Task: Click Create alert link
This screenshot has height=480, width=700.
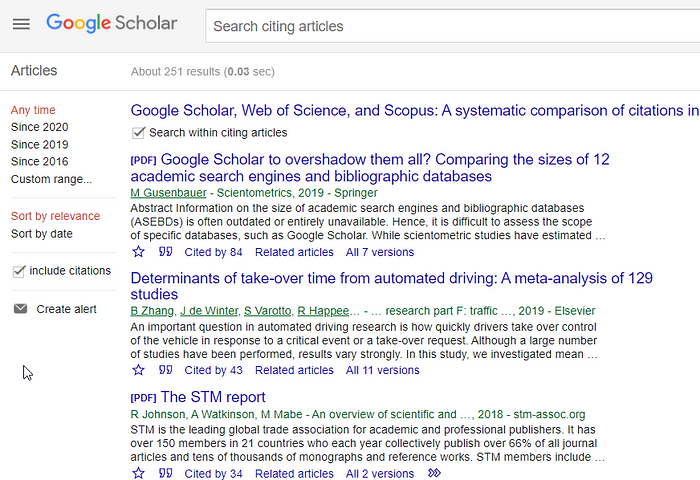Action: [x=67, y=309]
